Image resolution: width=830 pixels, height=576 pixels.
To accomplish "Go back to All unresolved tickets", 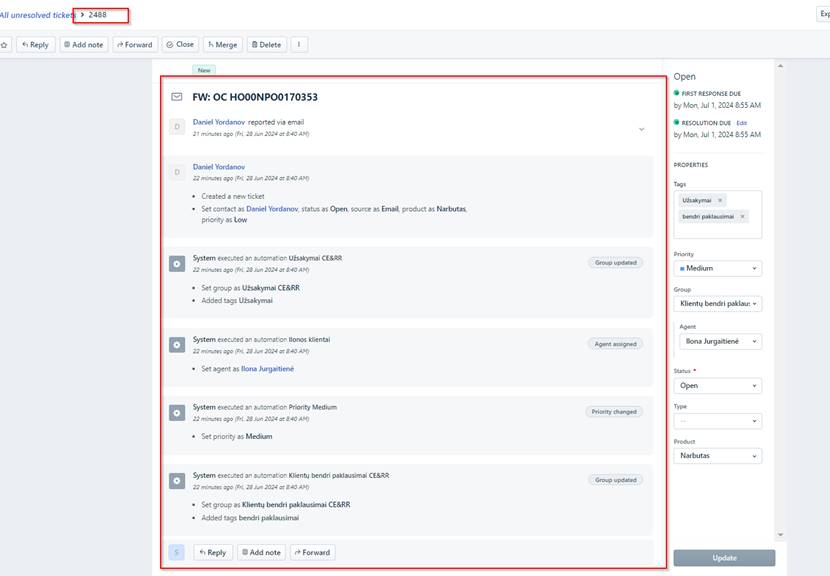I will (37, 15).
